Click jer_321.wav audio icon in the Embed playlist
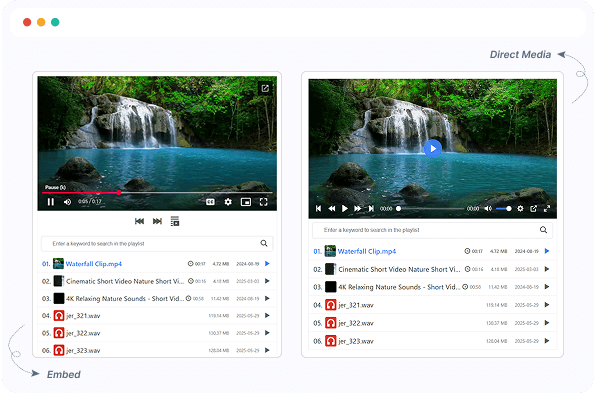This screenshot has width=597, height=393. click(x=59, y=316)
